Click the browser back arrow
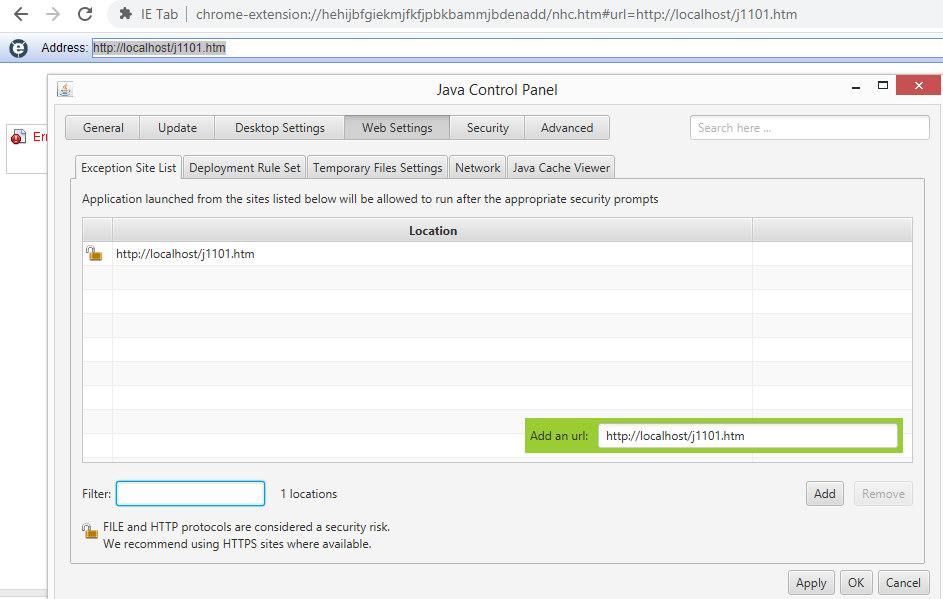Viewport: 943px width, 599px height. click(x=20, y=15)
